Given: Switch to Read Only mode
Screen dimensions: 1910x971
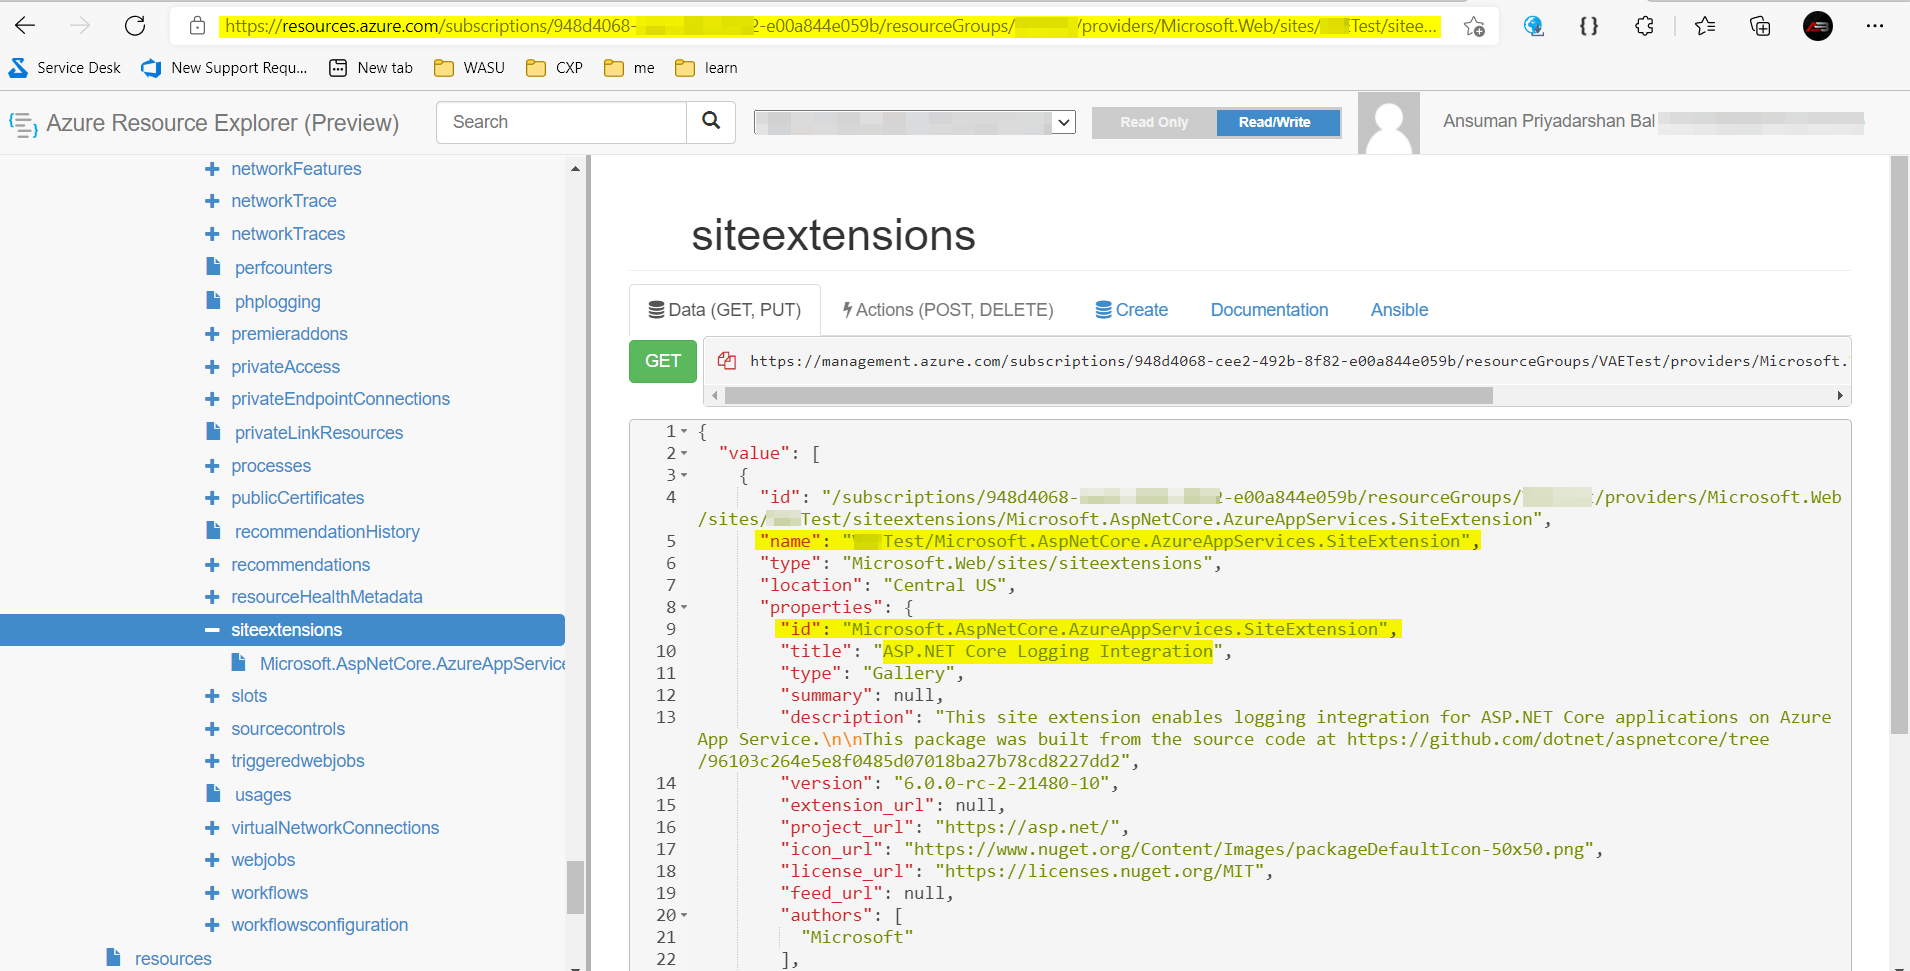Looking at the screenshot, I should click(x=1154, y=122).
